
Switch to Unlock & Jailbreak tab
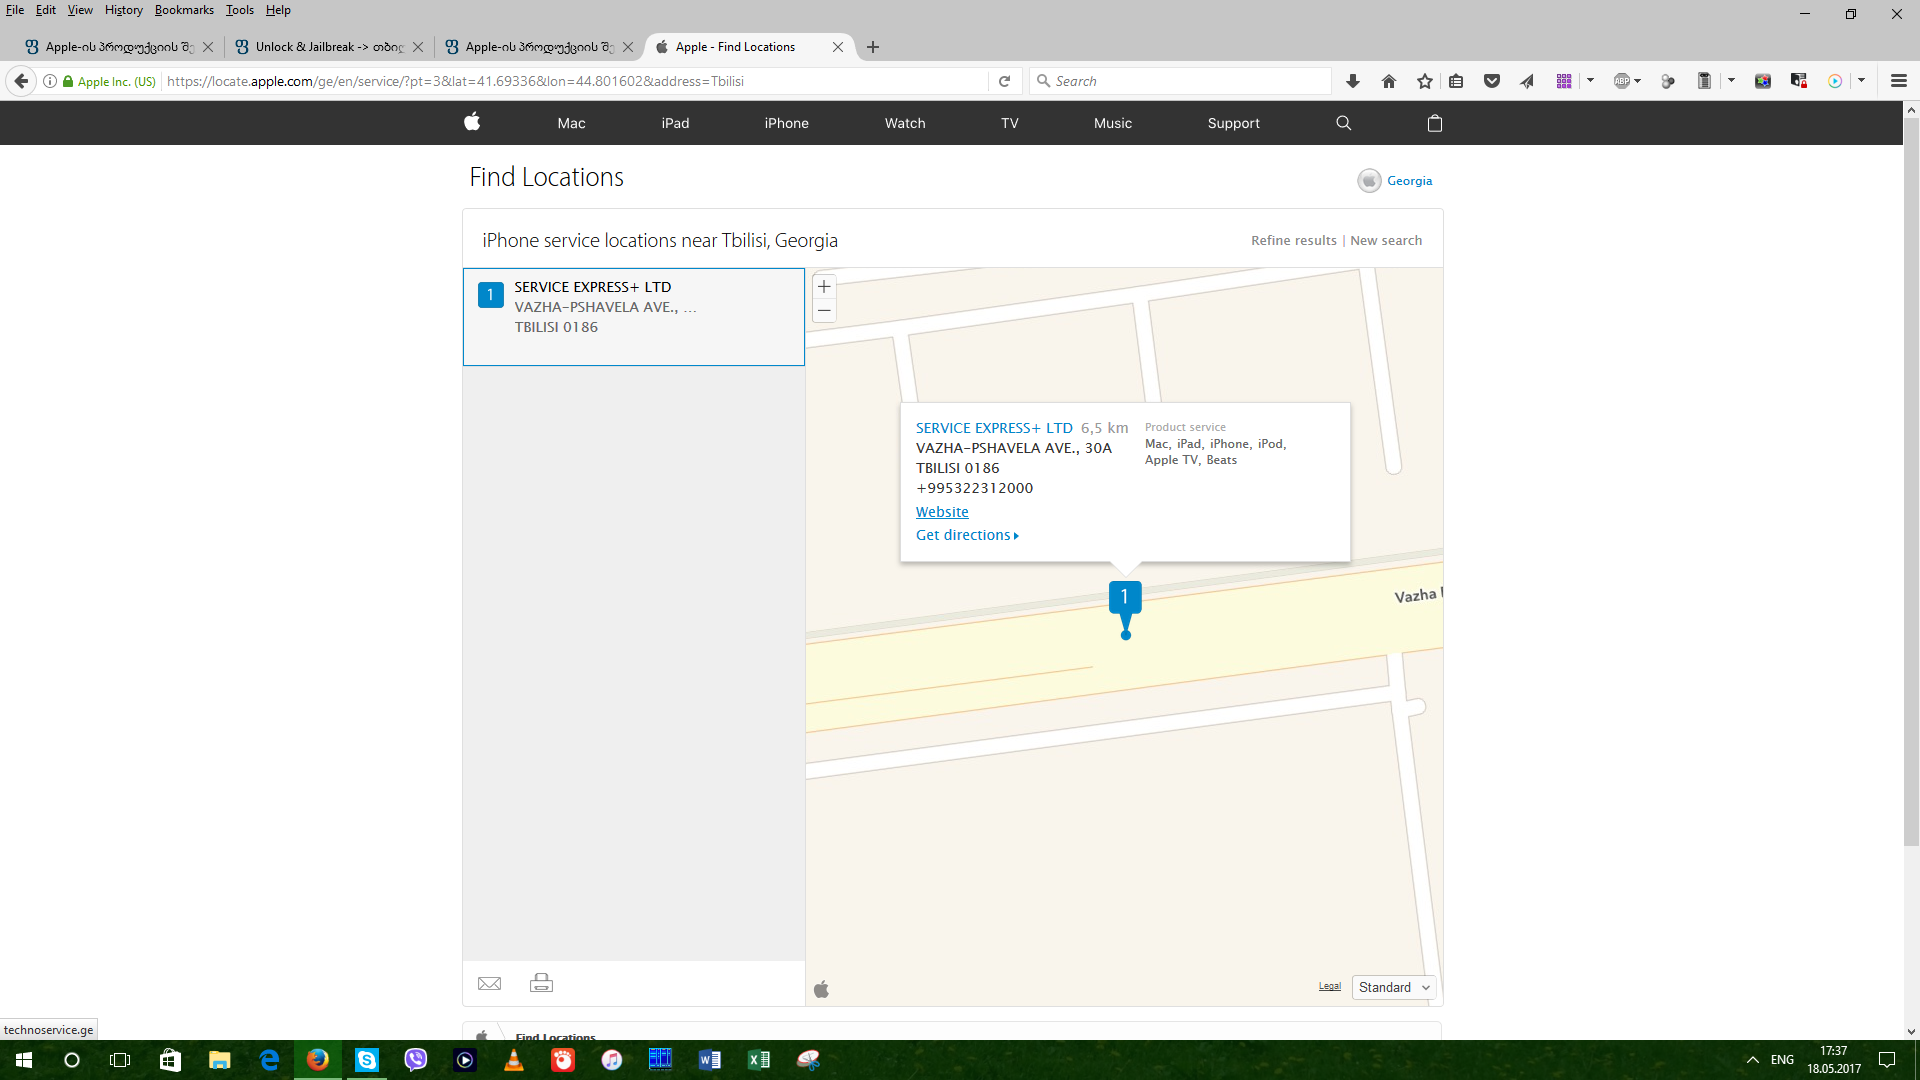click(x=329, y=47)
